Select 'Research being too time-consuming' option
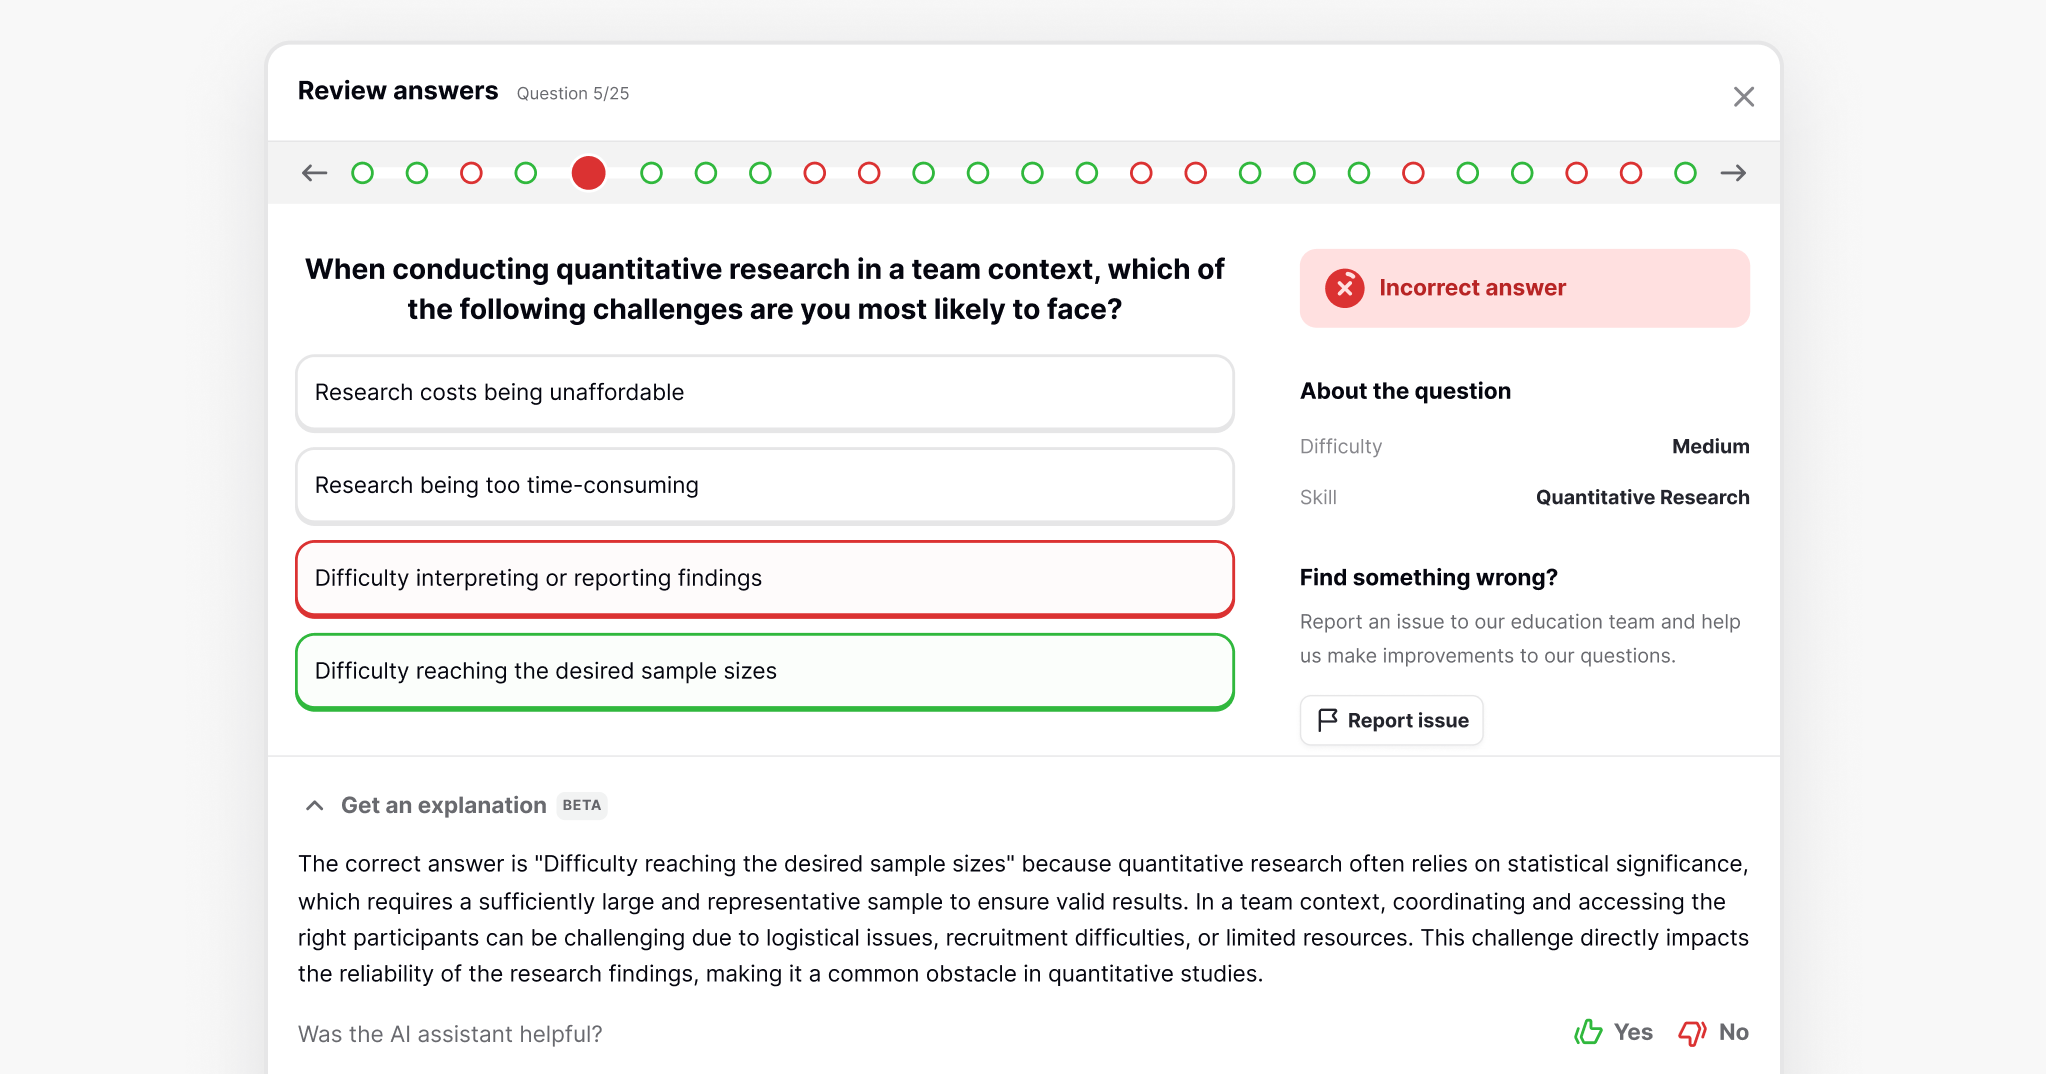Viewport: 2046px width, 1074px height. (x=764, y=486)
